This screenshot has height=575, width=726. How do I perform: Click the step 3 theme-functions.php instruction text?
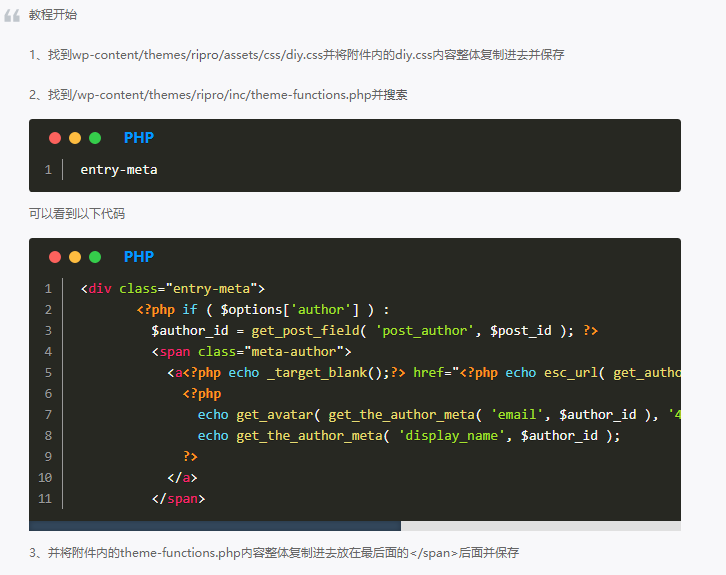(274, 553)
